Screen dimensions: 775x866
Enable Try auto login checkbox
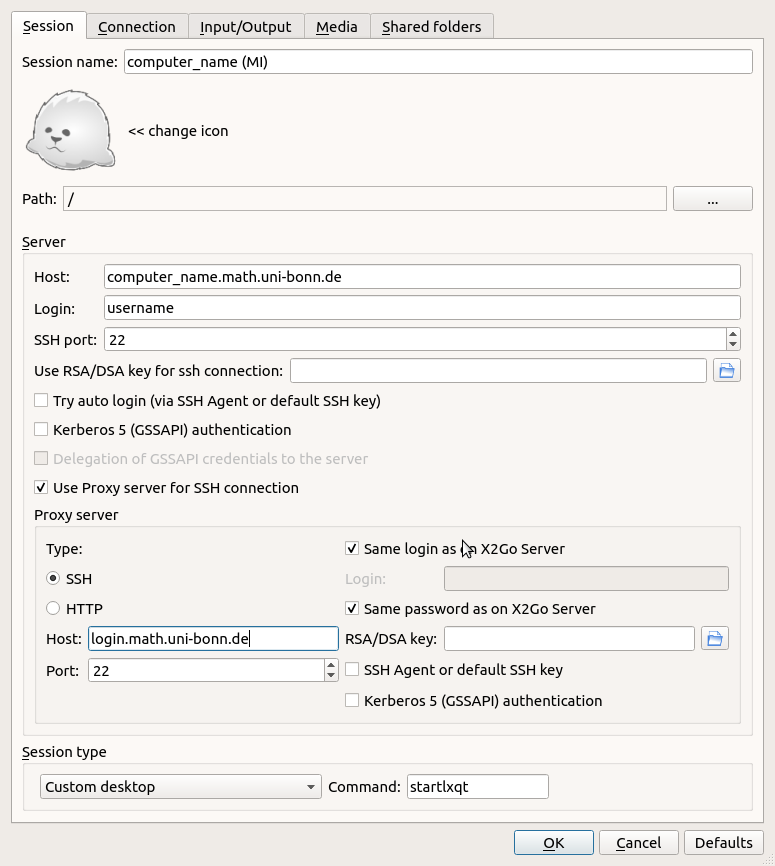click(x=41, y=401)
